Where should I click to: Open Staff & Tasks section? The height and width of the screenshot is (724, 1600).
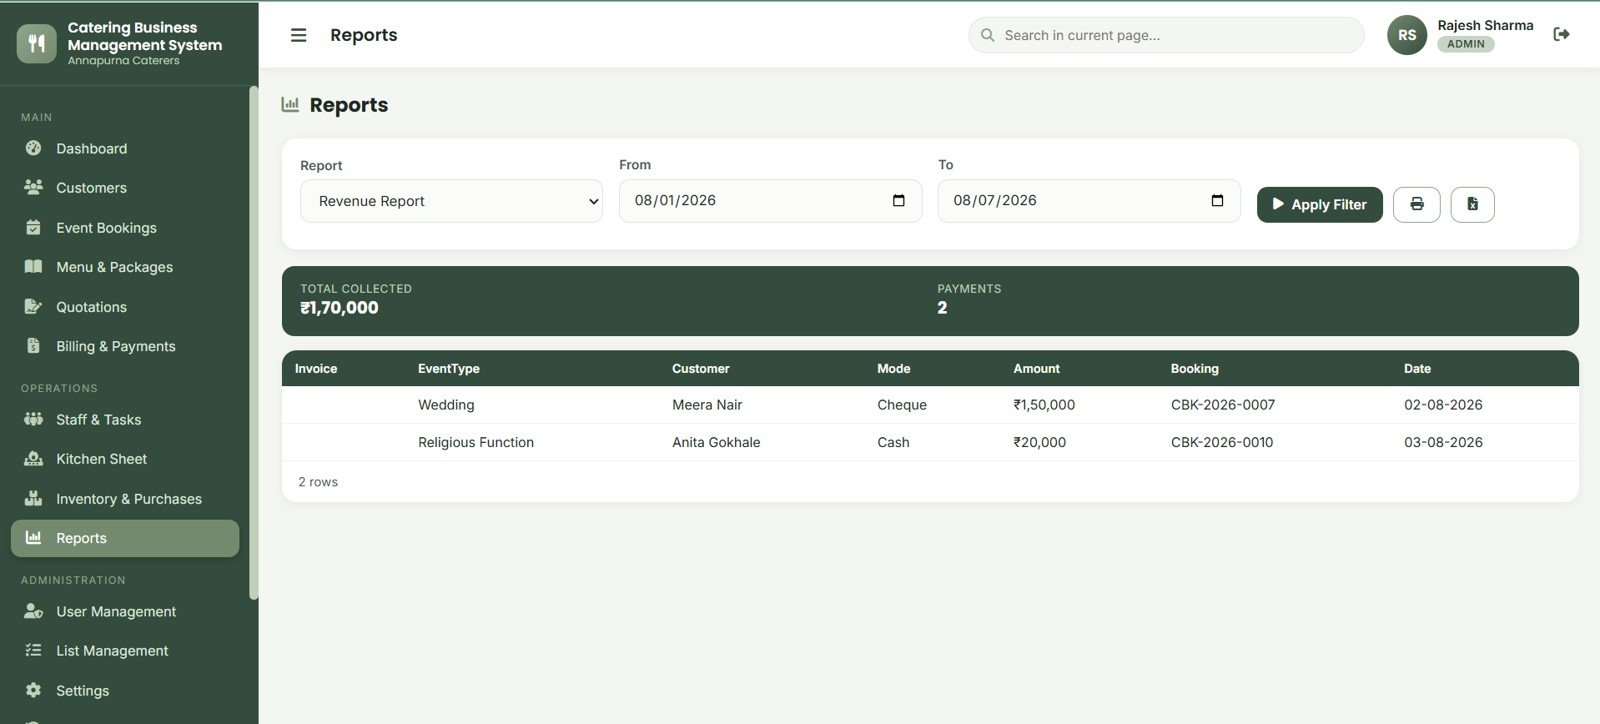[x=125, y=419]
